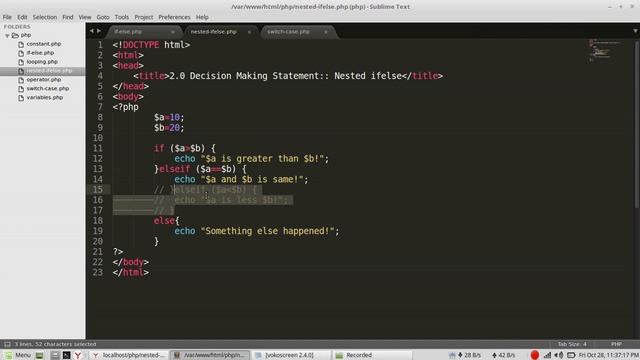
Task: Open the Tools menu
Action: [122, 17]
